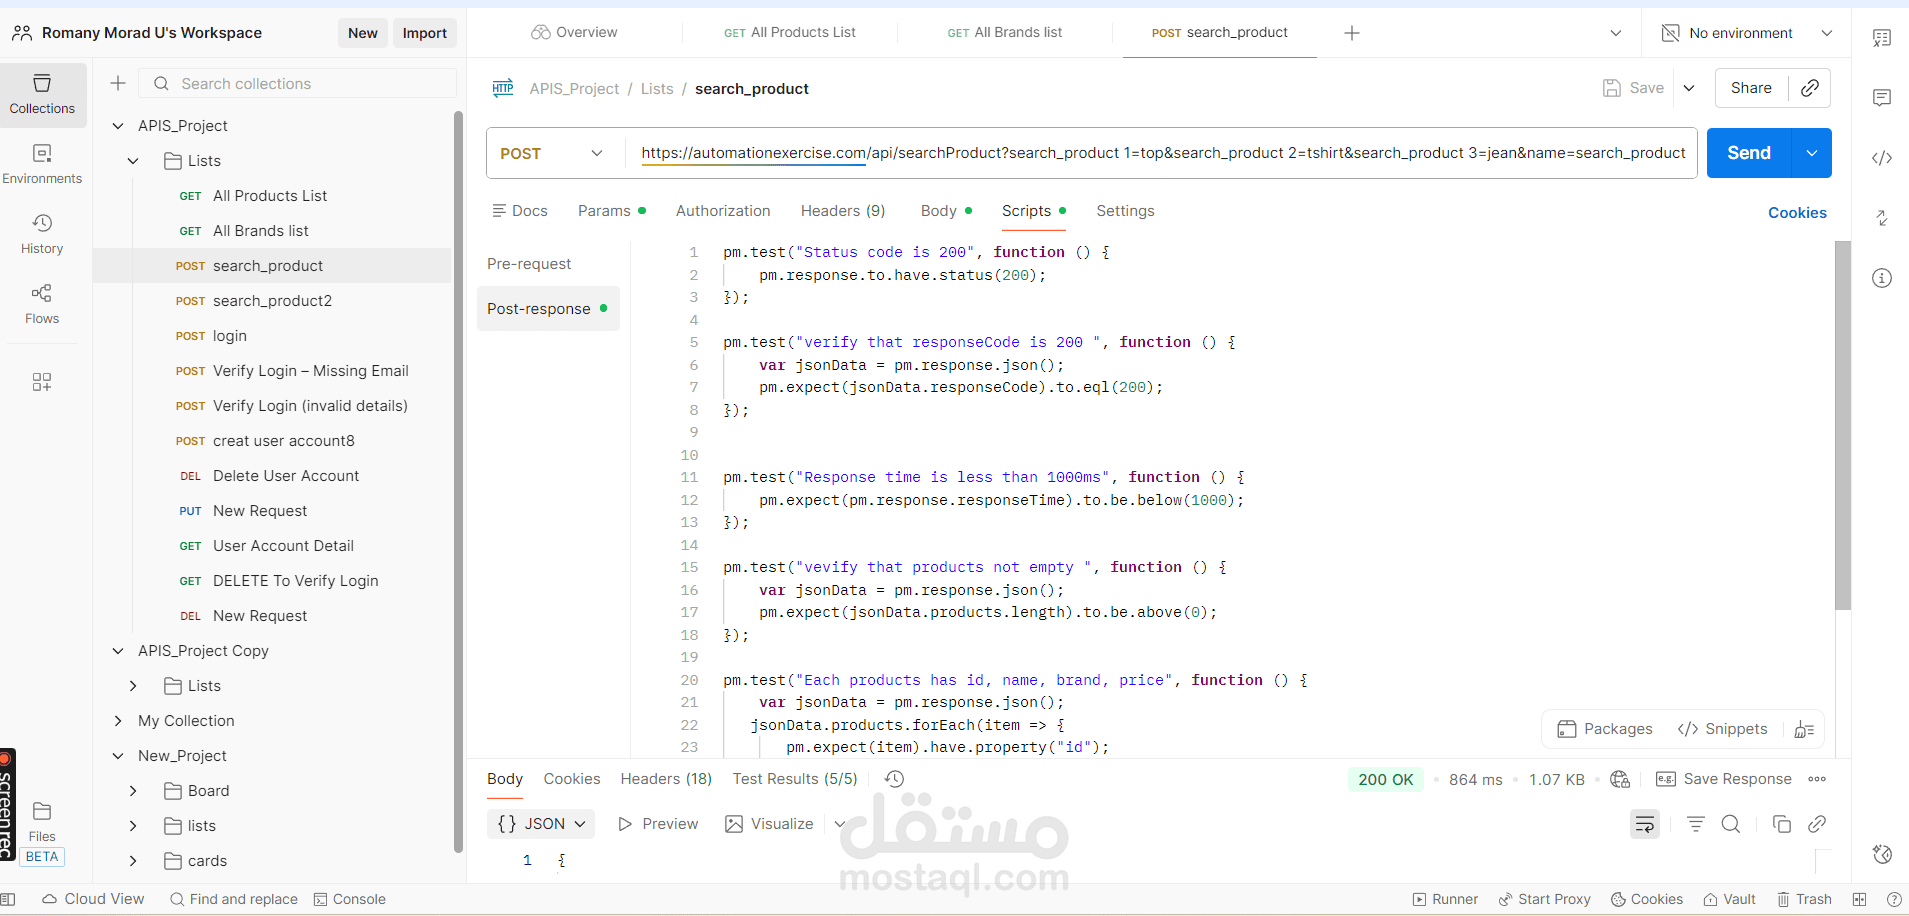1909x916 pixels.
Task: Open a new request tab with plus
Action: pos(1352,33)
